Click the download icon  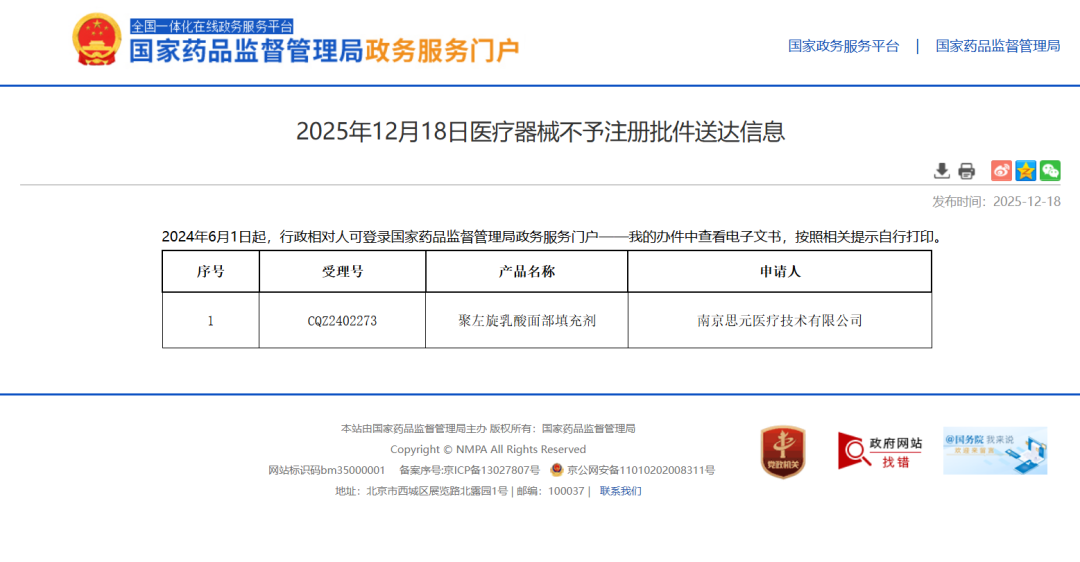(942, 171)
